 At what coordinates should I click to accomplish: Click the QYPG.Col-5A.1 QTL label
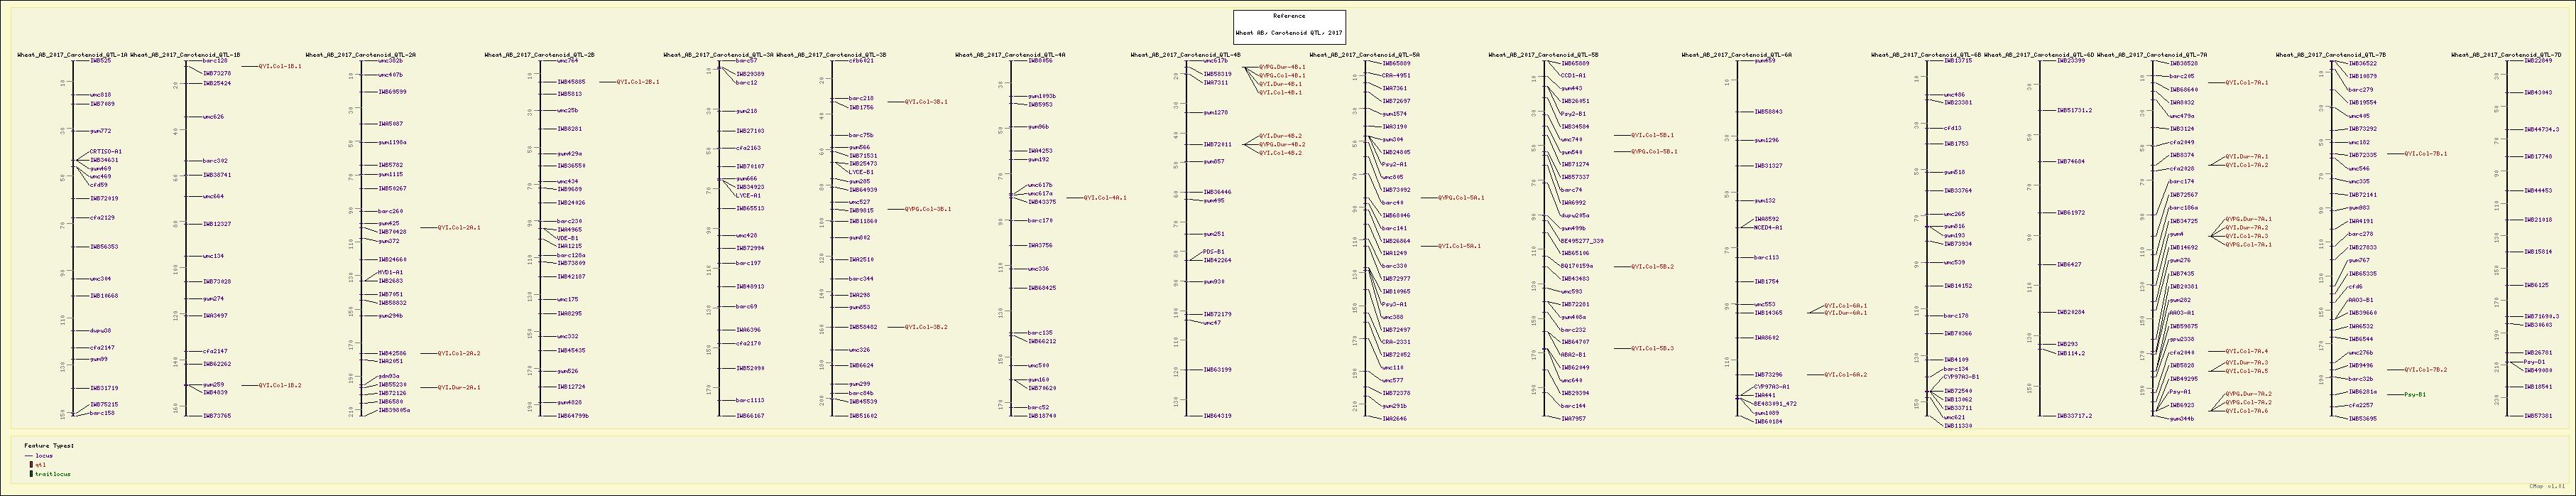(x=1460, y=198)
